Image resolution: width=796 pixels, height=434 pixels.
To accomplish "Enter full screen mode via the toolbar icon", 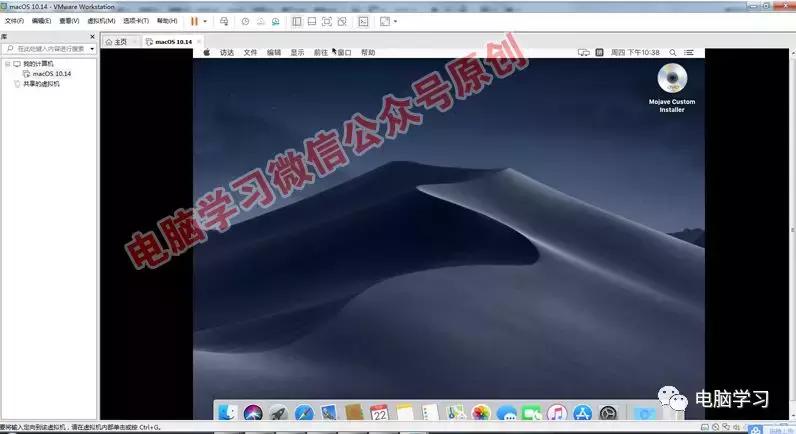I will tap(327, 21).
